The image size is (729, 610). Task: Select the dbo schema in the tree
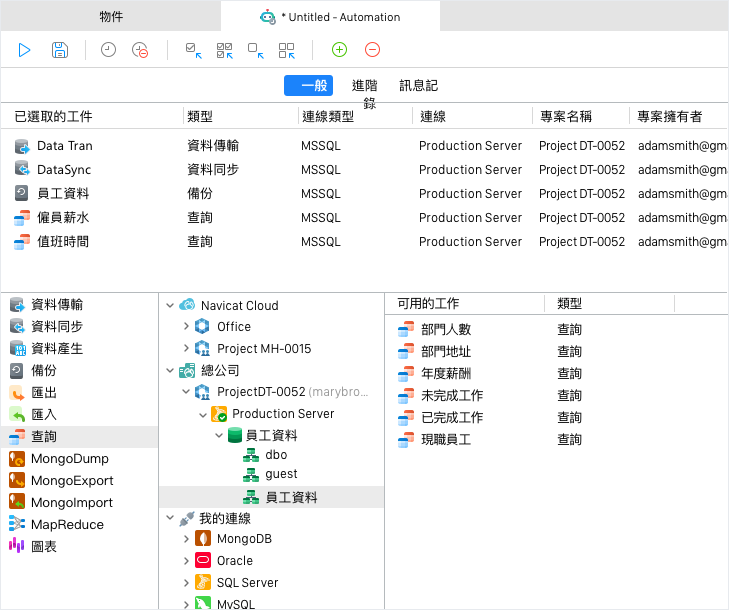(x=276, y=455)
